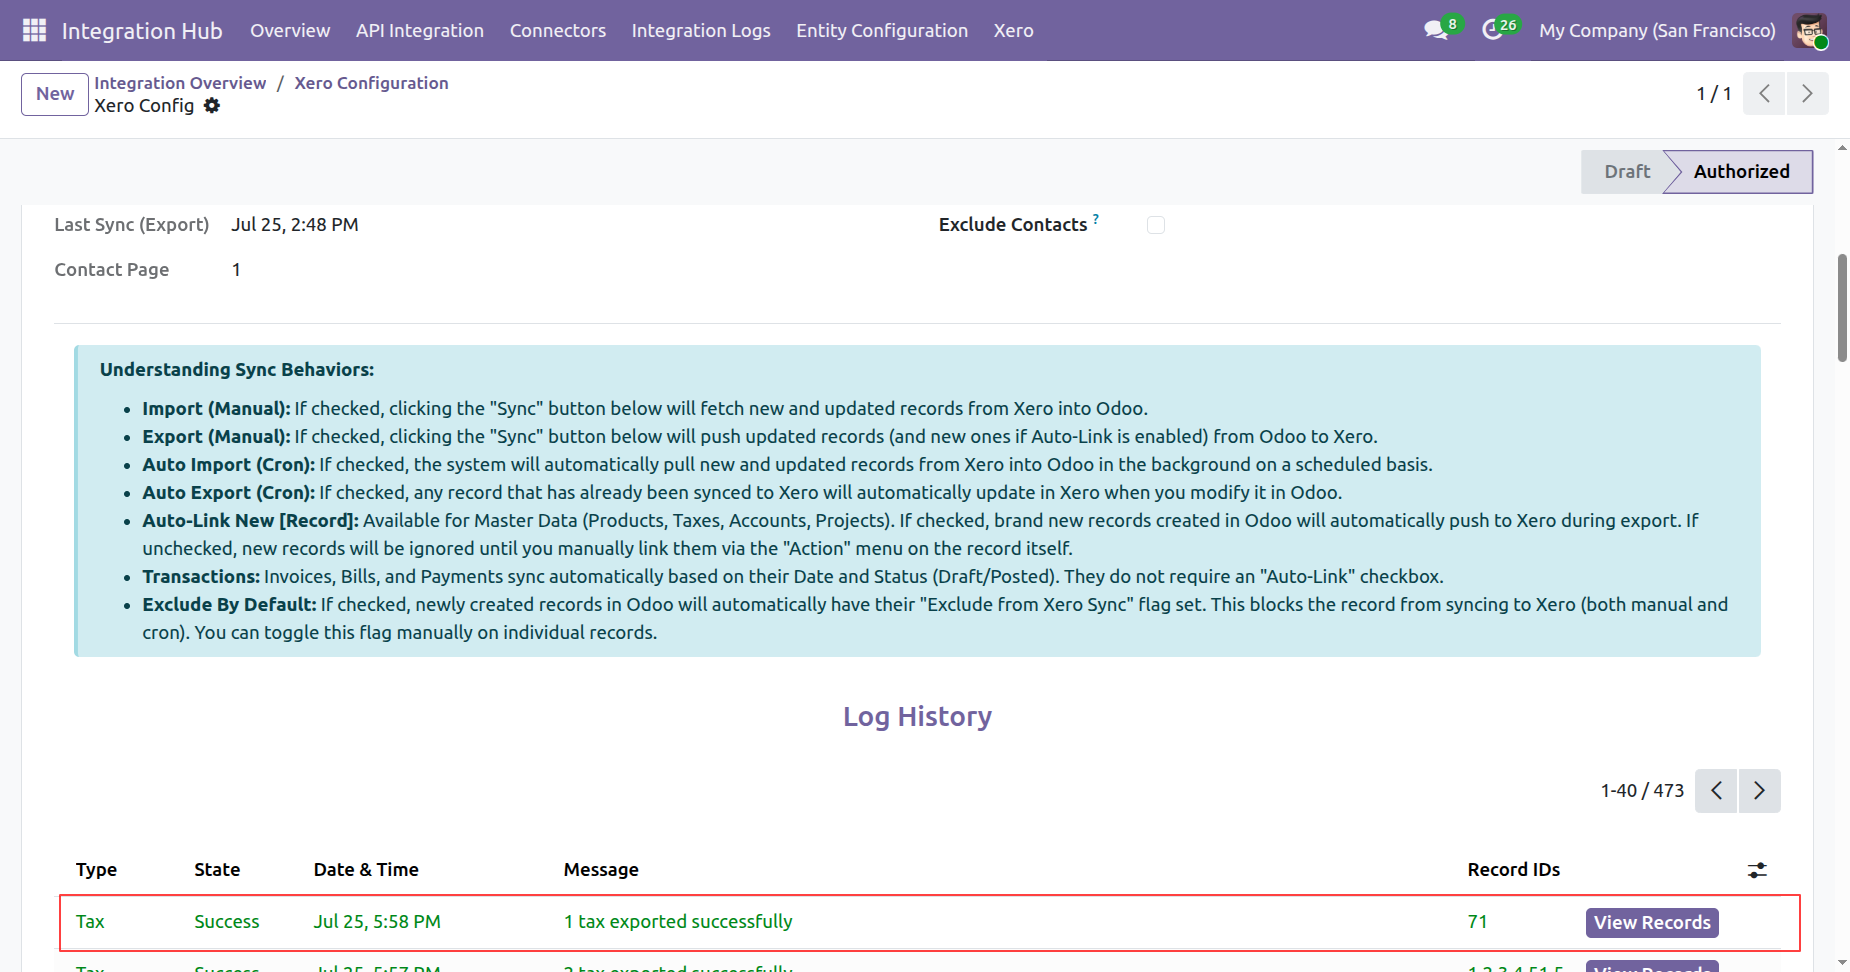Click the Contact Page value 1
Viewport: 1850px width, 972px height.
236,270
